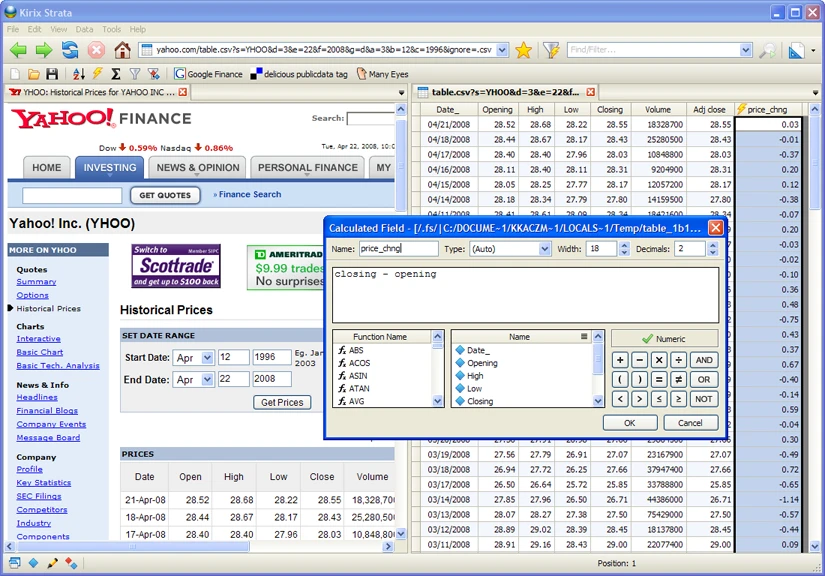Viewport: 825px width, 576px height.
Task: Insert the AND operator button
Action: coord(704,360)
